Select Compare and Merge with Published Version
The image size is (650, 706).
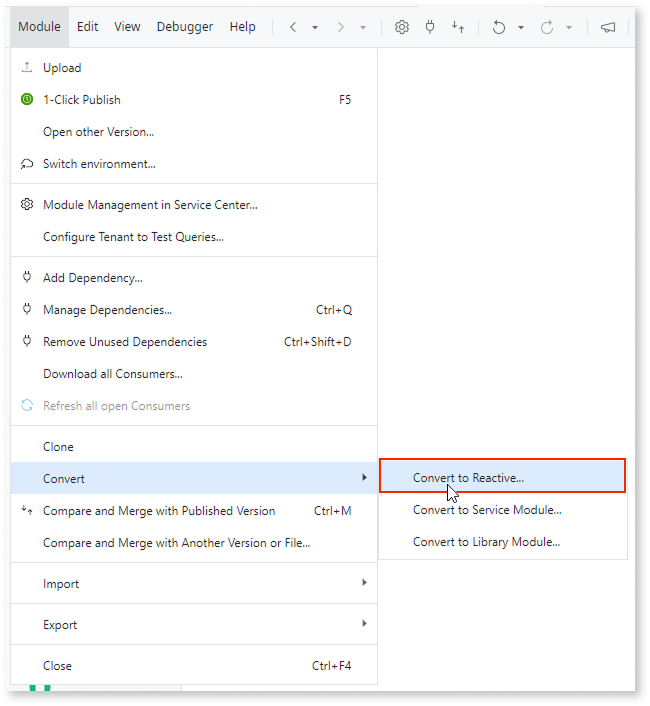pos(194,511)
